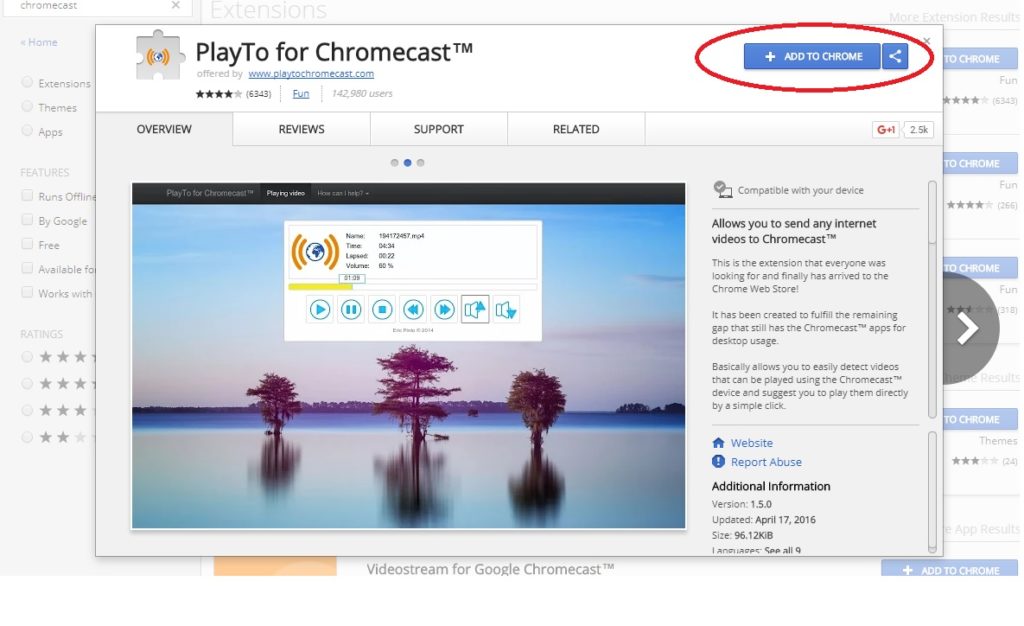Enable the Free checkbox
This screenshot has height=626, width=1024.
(x=27, y=244)
